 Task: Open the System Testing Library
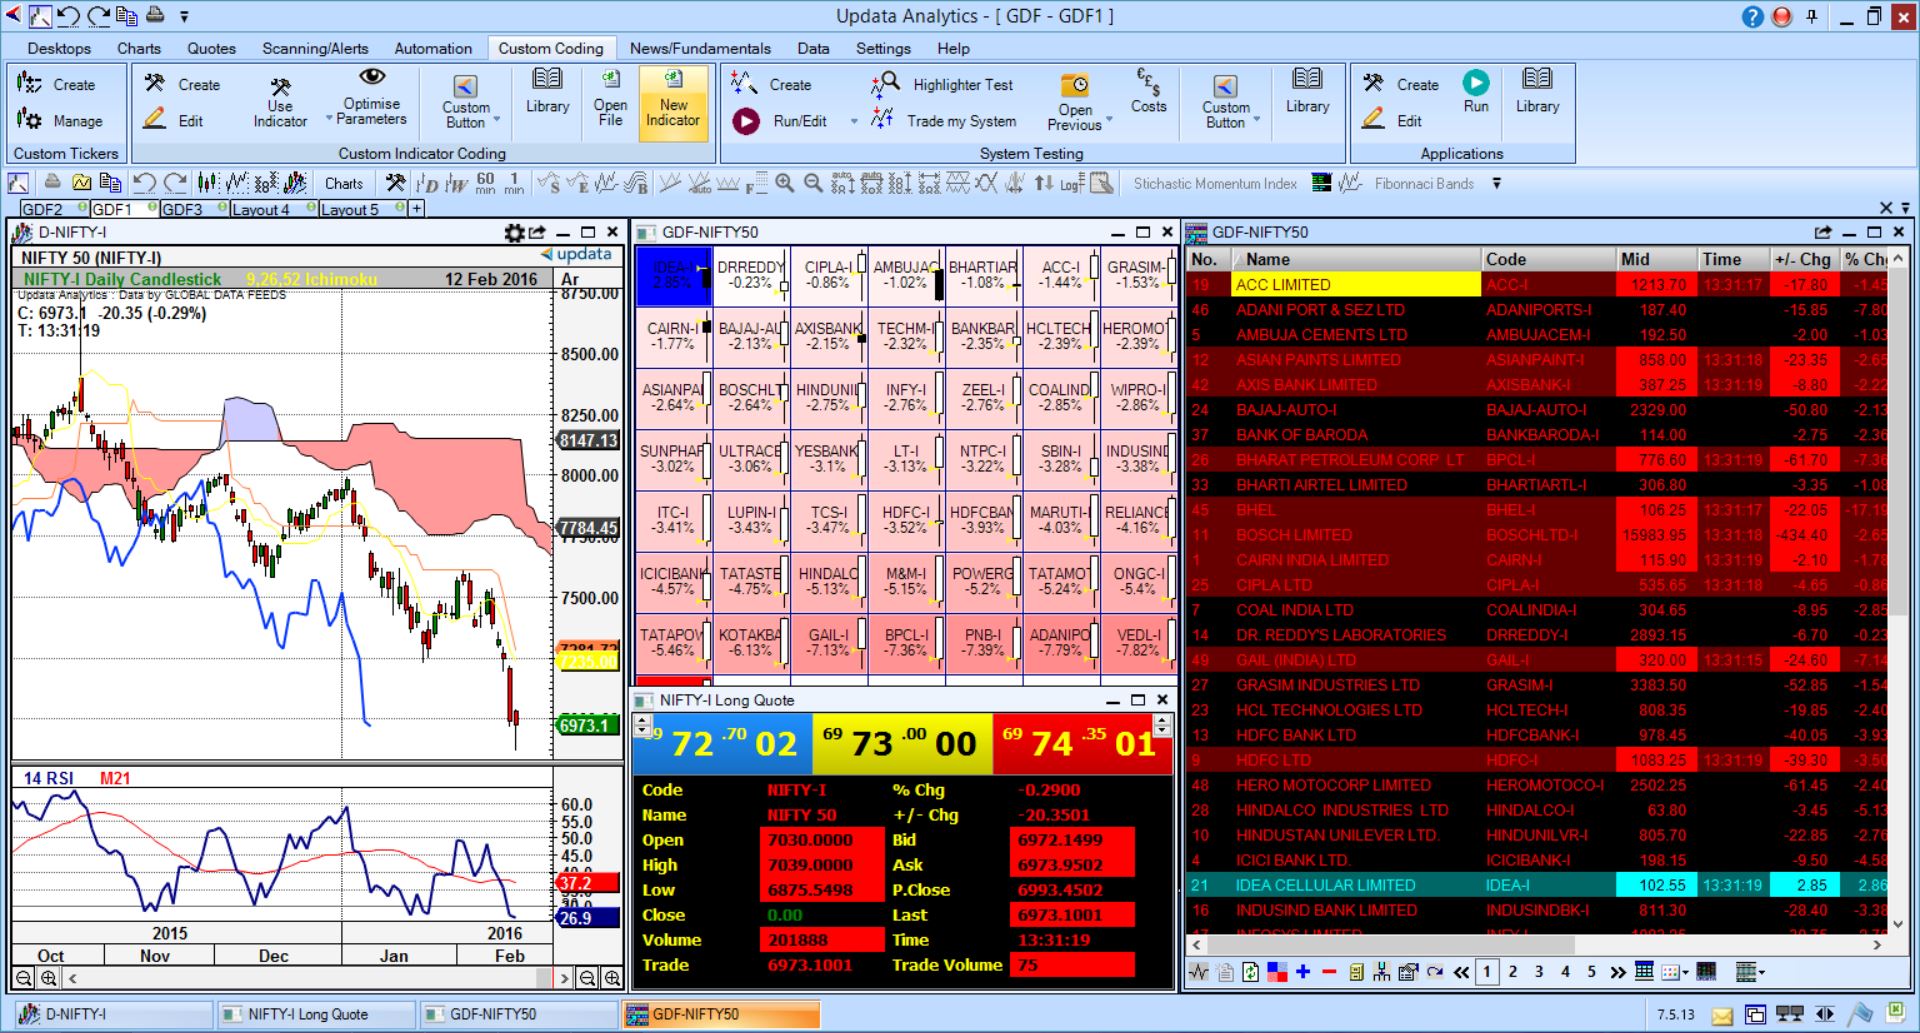1307,91
